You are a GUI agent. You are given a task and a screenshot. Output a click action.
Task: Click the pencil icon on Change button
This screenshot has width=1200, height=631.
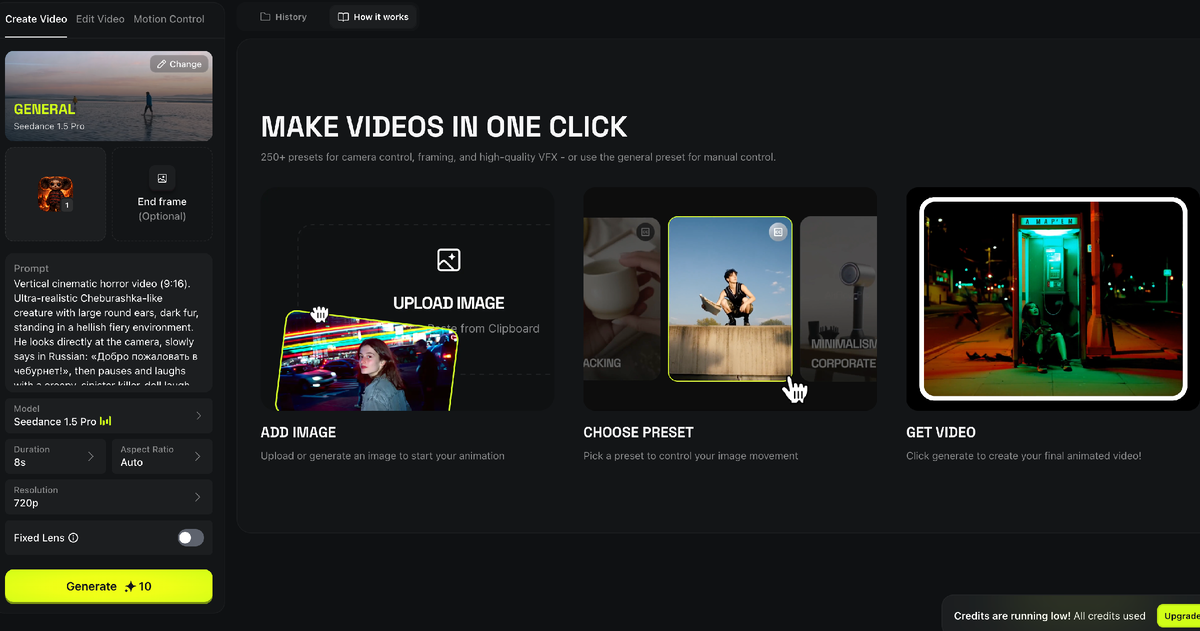pos(161,64)
